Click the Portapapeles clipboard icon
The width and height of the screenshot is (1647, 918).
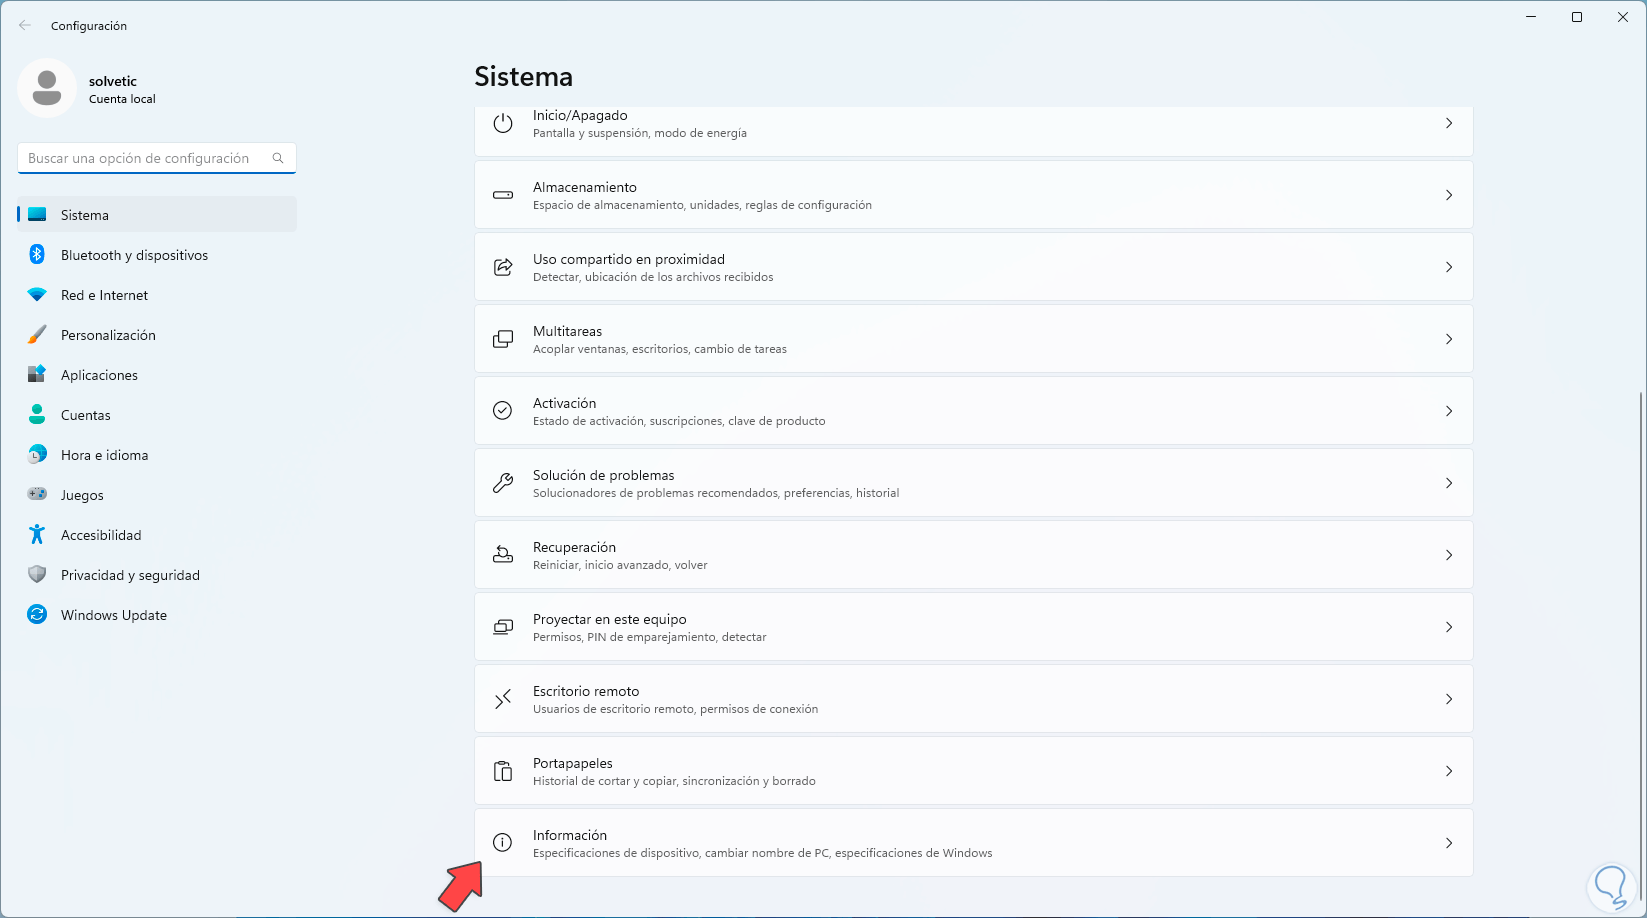tap(503, 771)
